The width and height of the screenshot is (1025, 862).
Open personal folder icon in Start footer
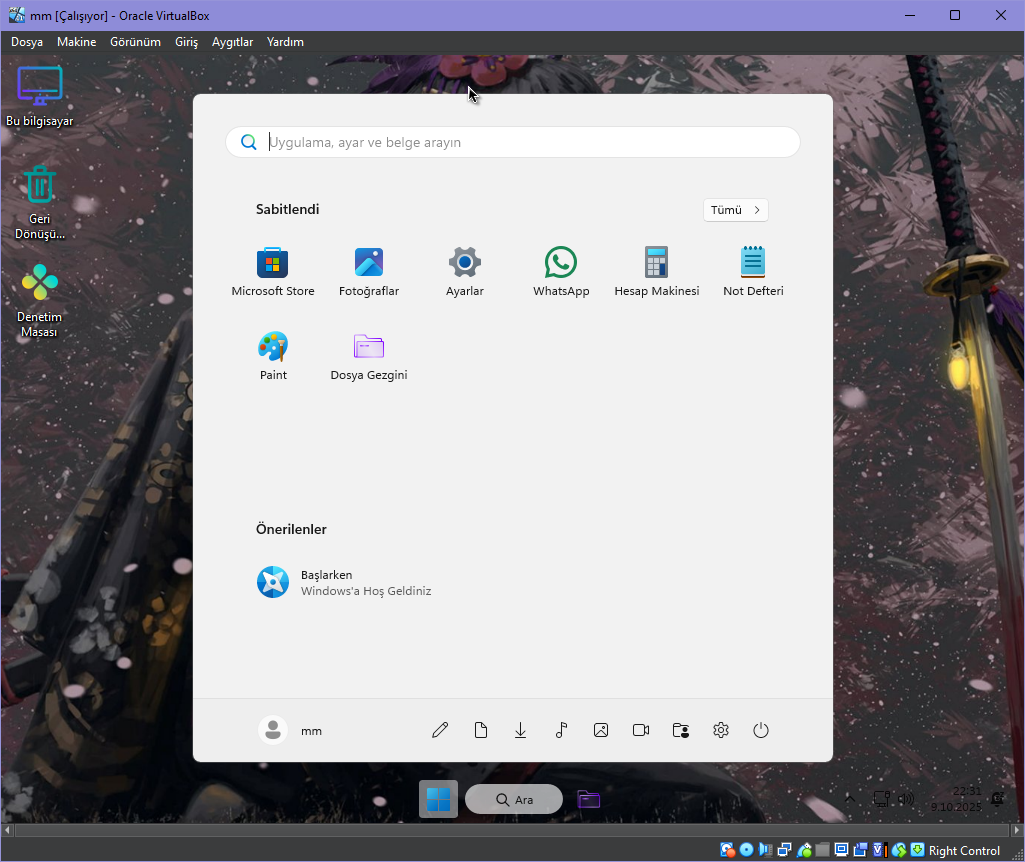(x=681, y=730)
